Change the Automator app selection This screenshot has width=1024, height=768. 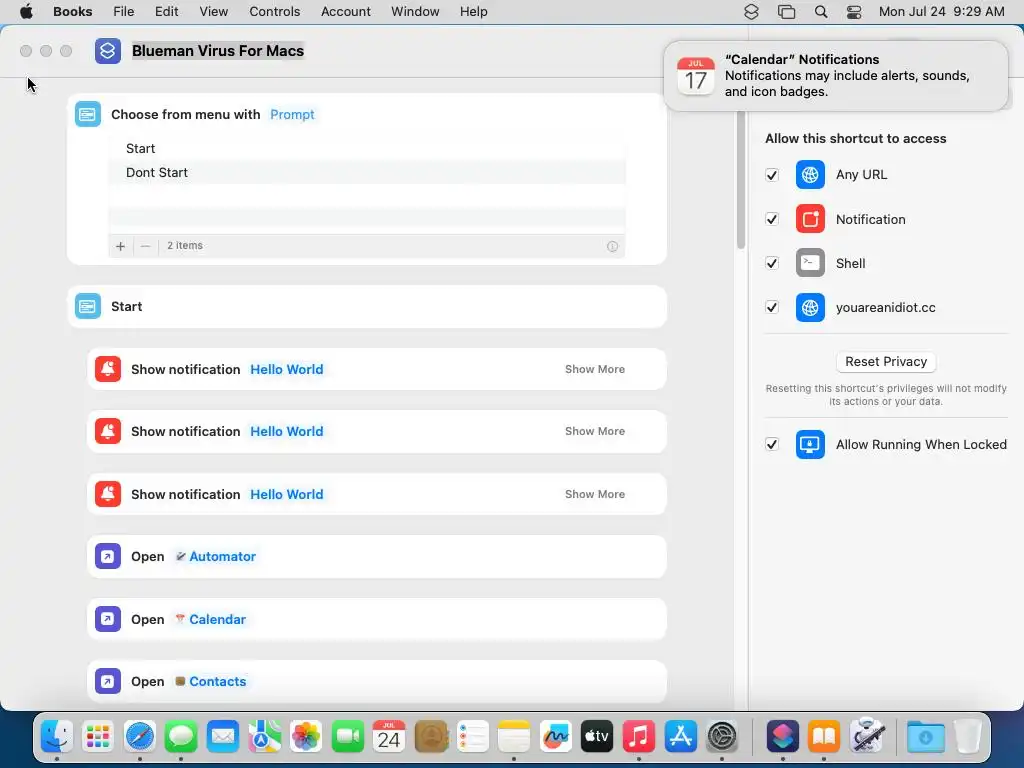pyautogui.click(x=216, y=556)
